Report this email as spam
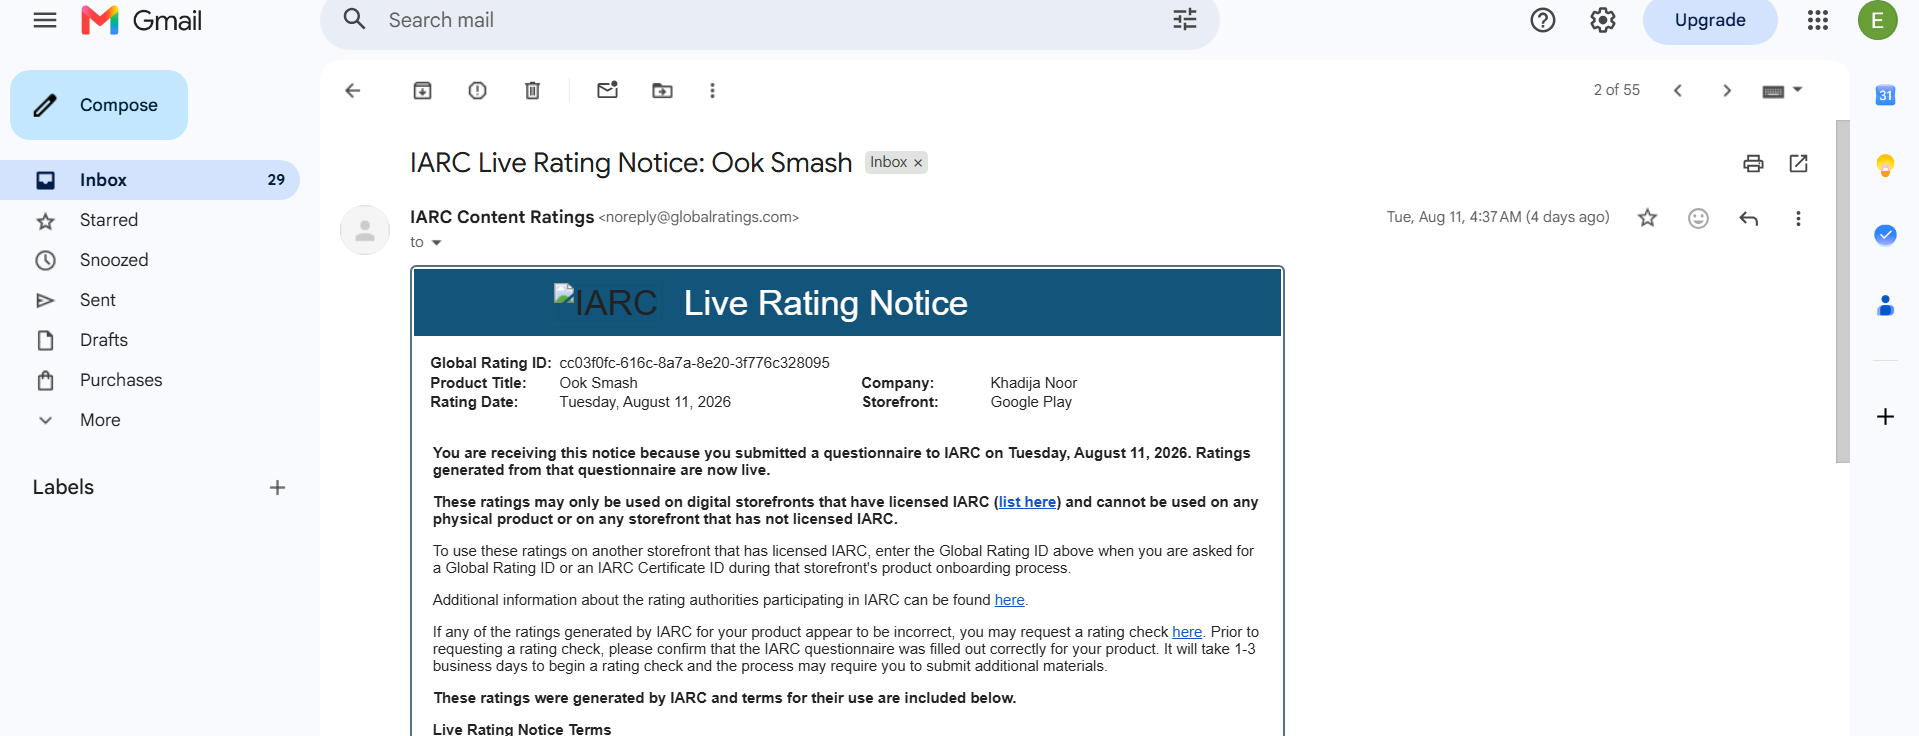 pyautogui.click(x=478, y=91)
